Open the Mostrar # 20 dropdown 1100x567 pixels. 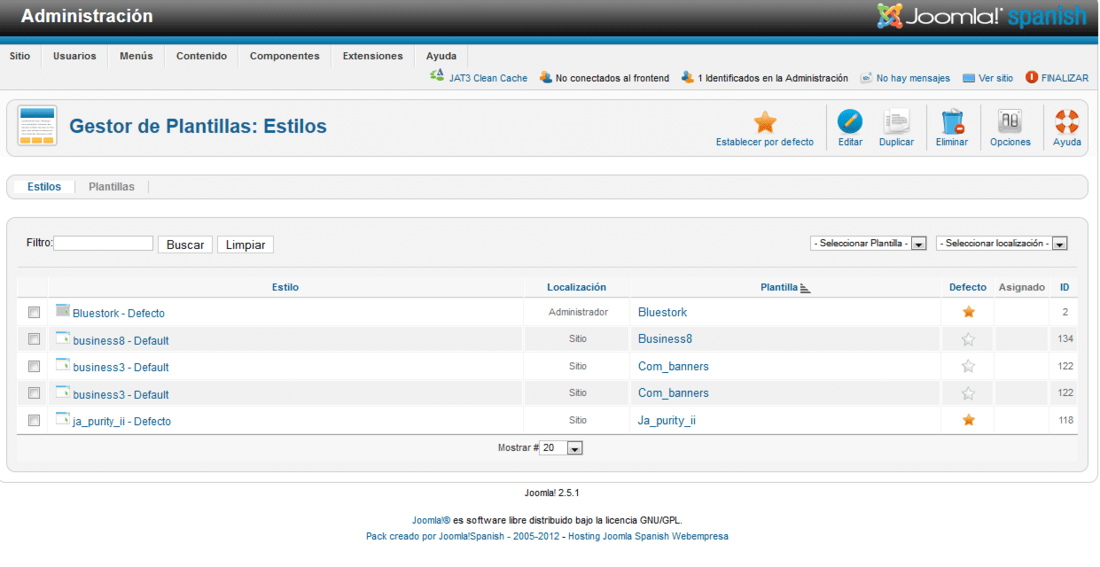coord(561,448)
